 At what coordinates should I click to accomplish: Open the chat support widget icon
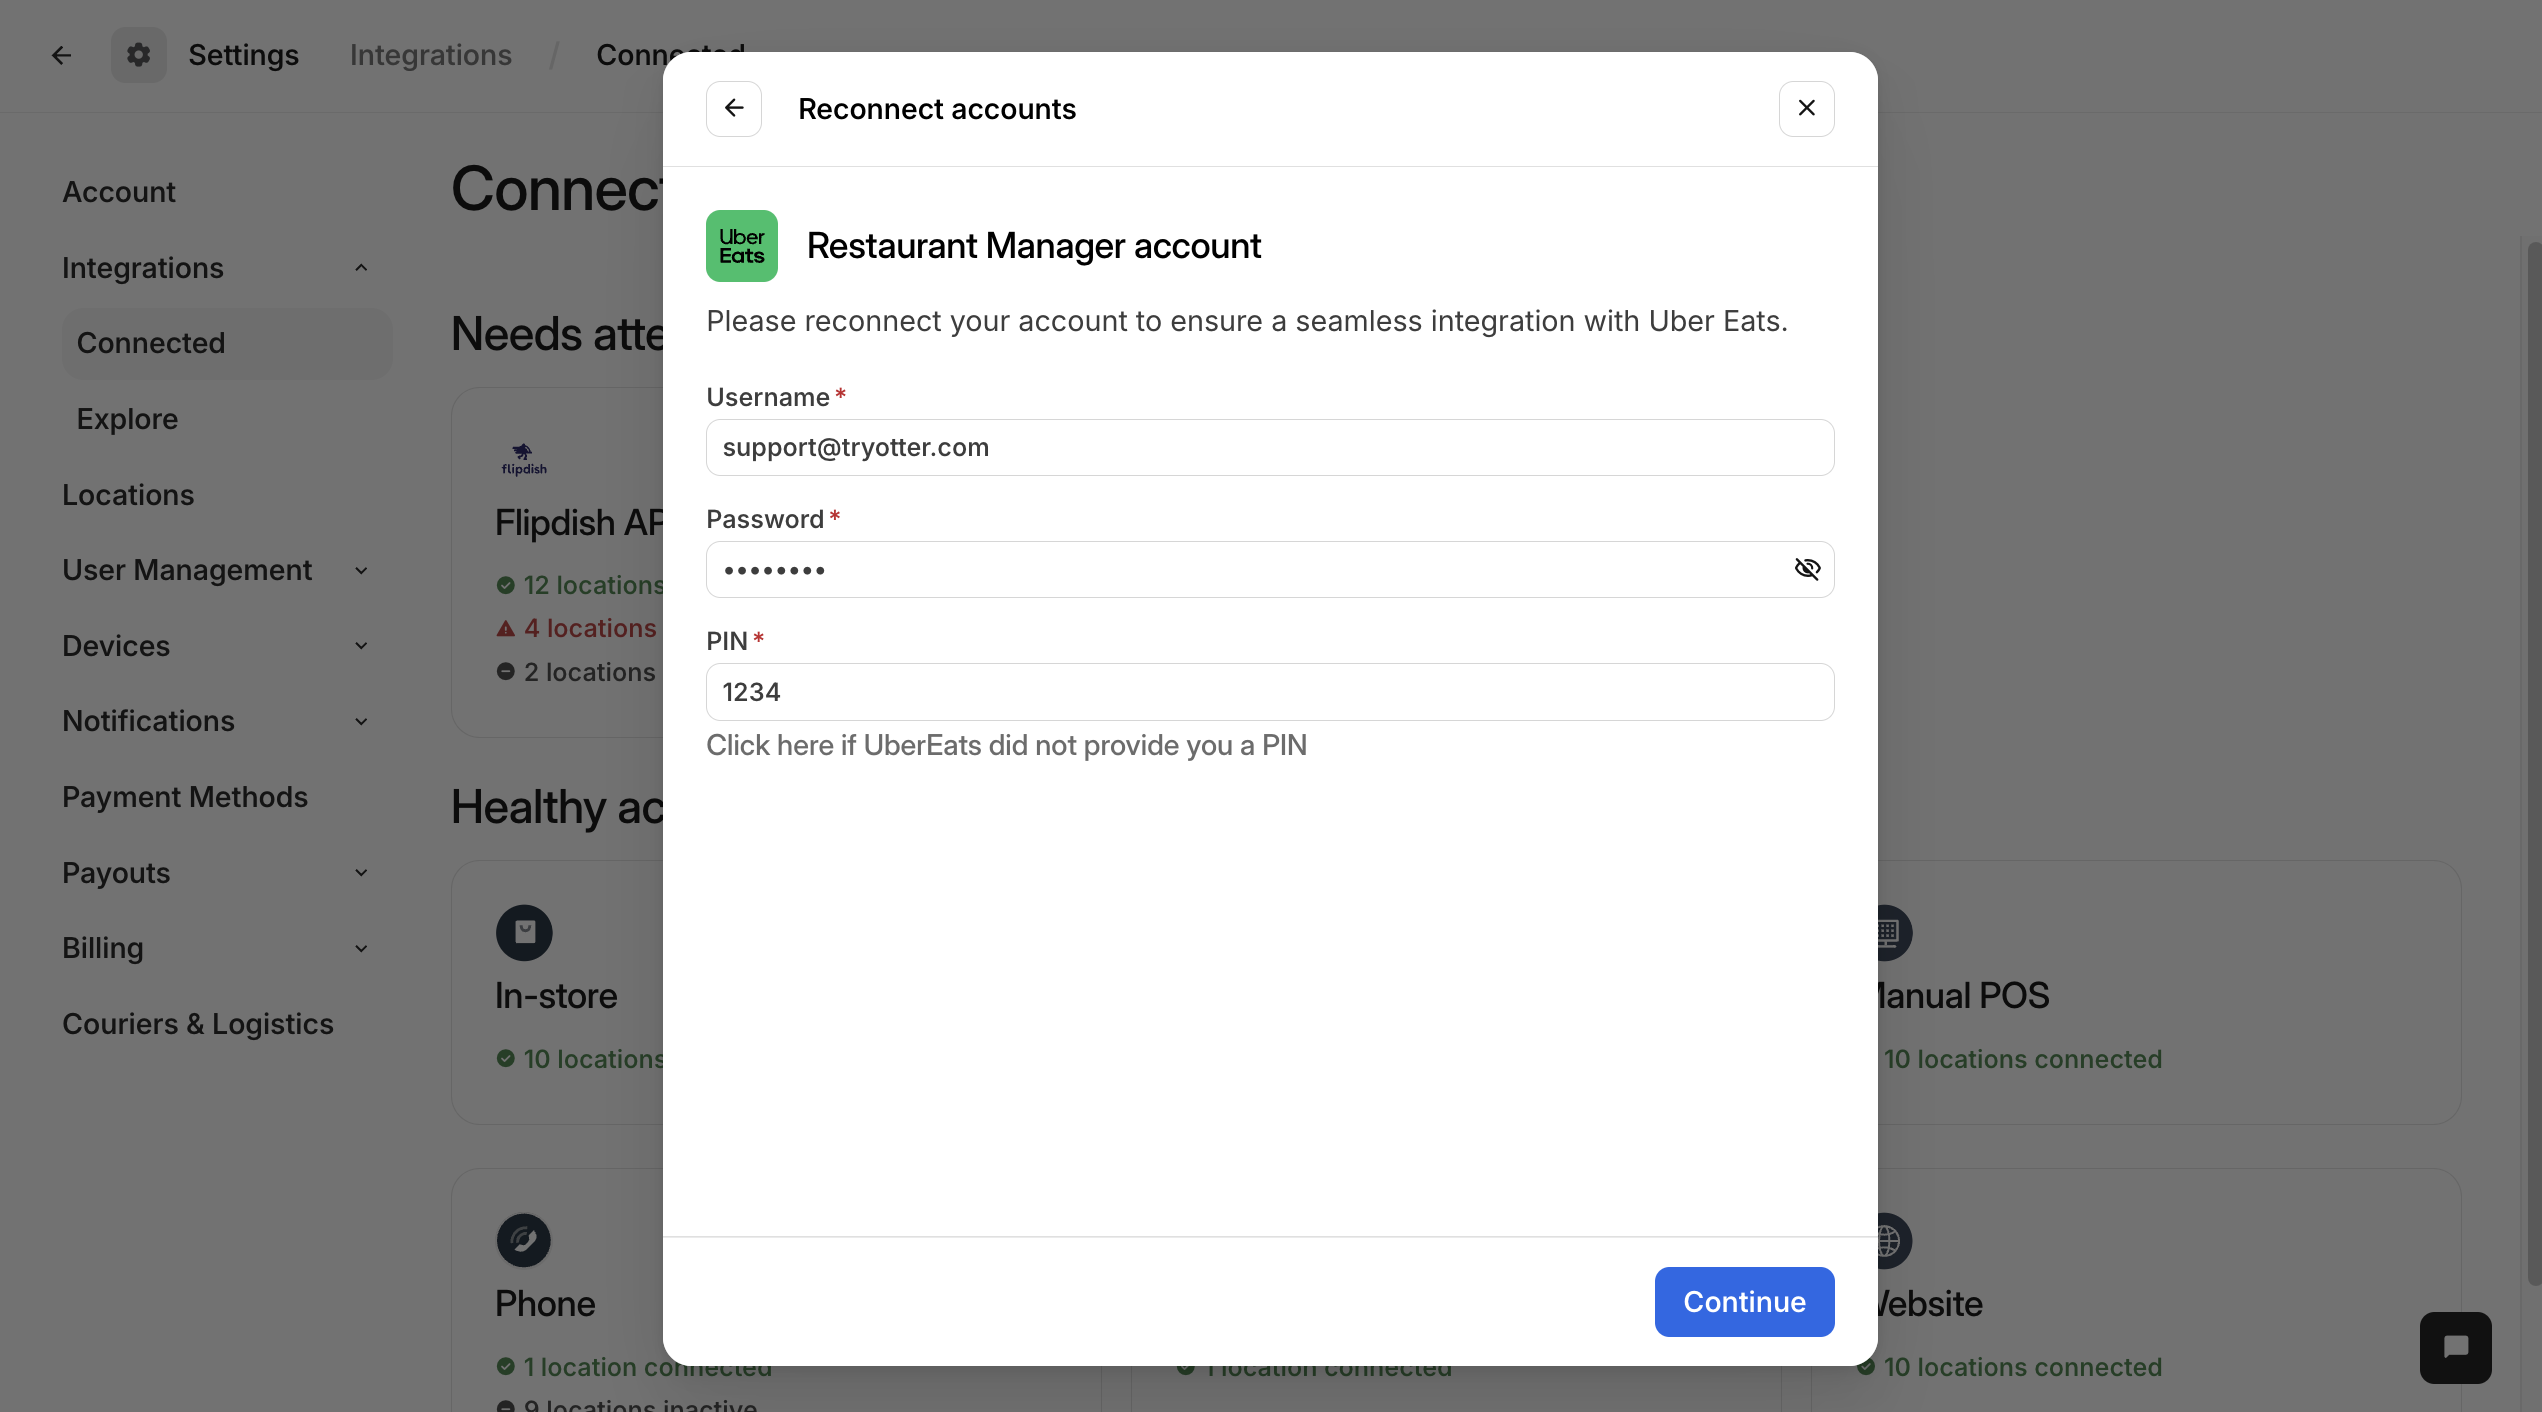pos(2455,1347)
